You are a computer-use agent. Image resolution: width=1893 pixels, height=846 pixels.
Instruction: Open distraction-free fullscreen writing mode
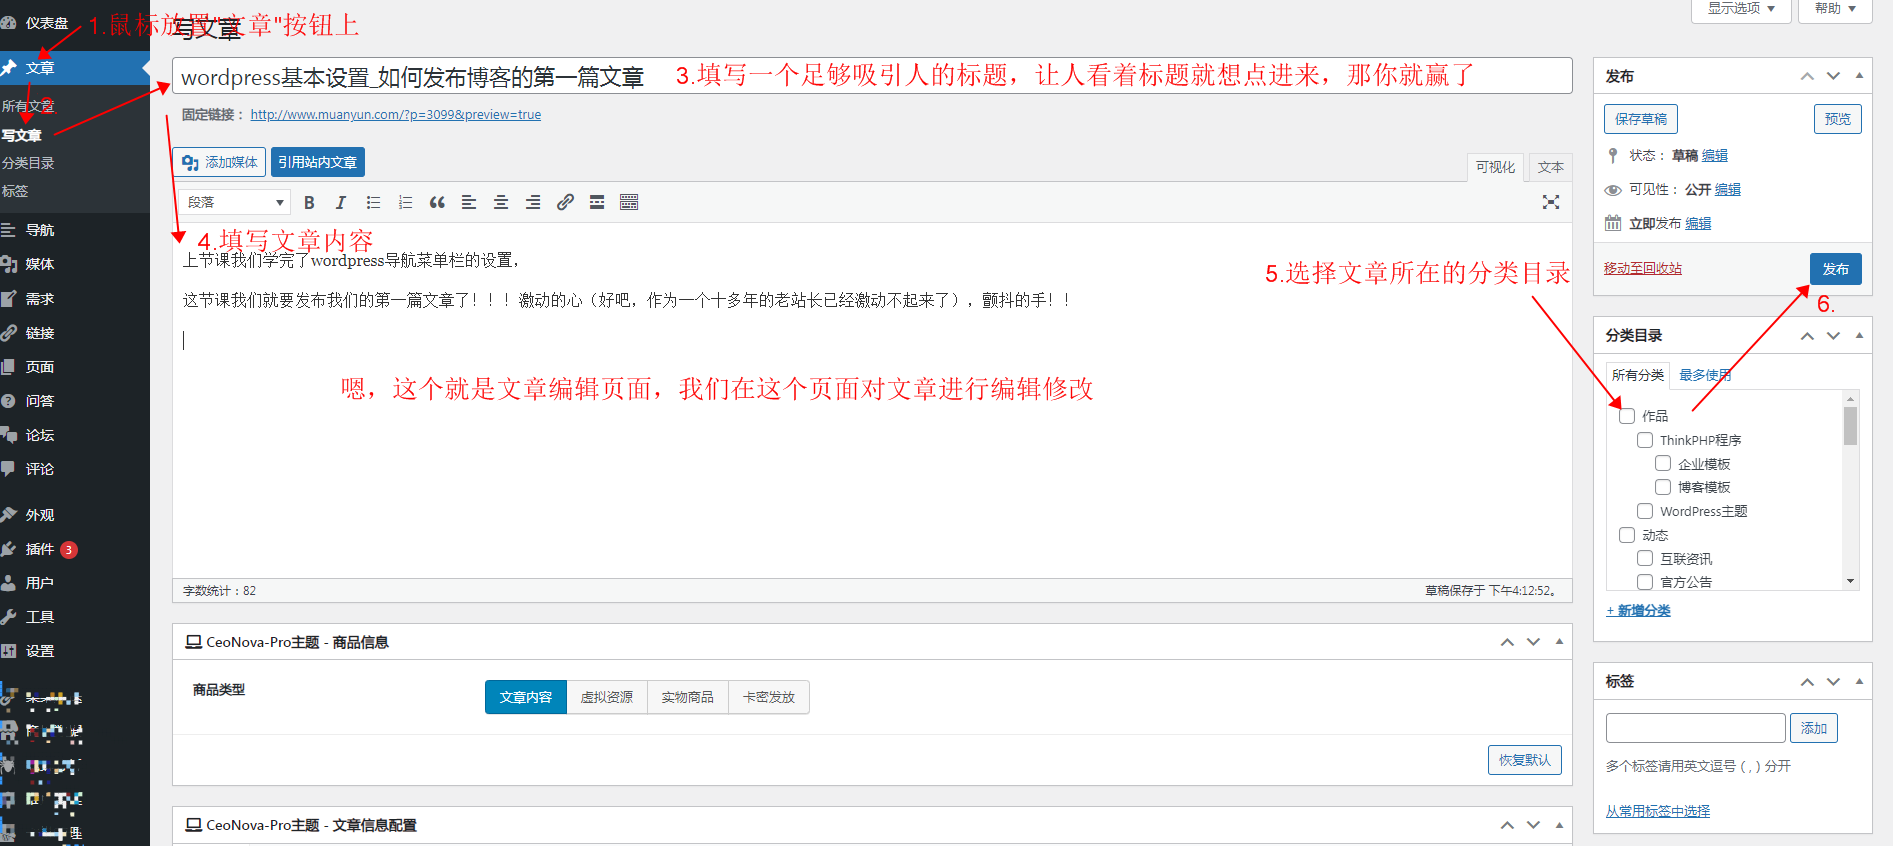[x=1551, y=202]
